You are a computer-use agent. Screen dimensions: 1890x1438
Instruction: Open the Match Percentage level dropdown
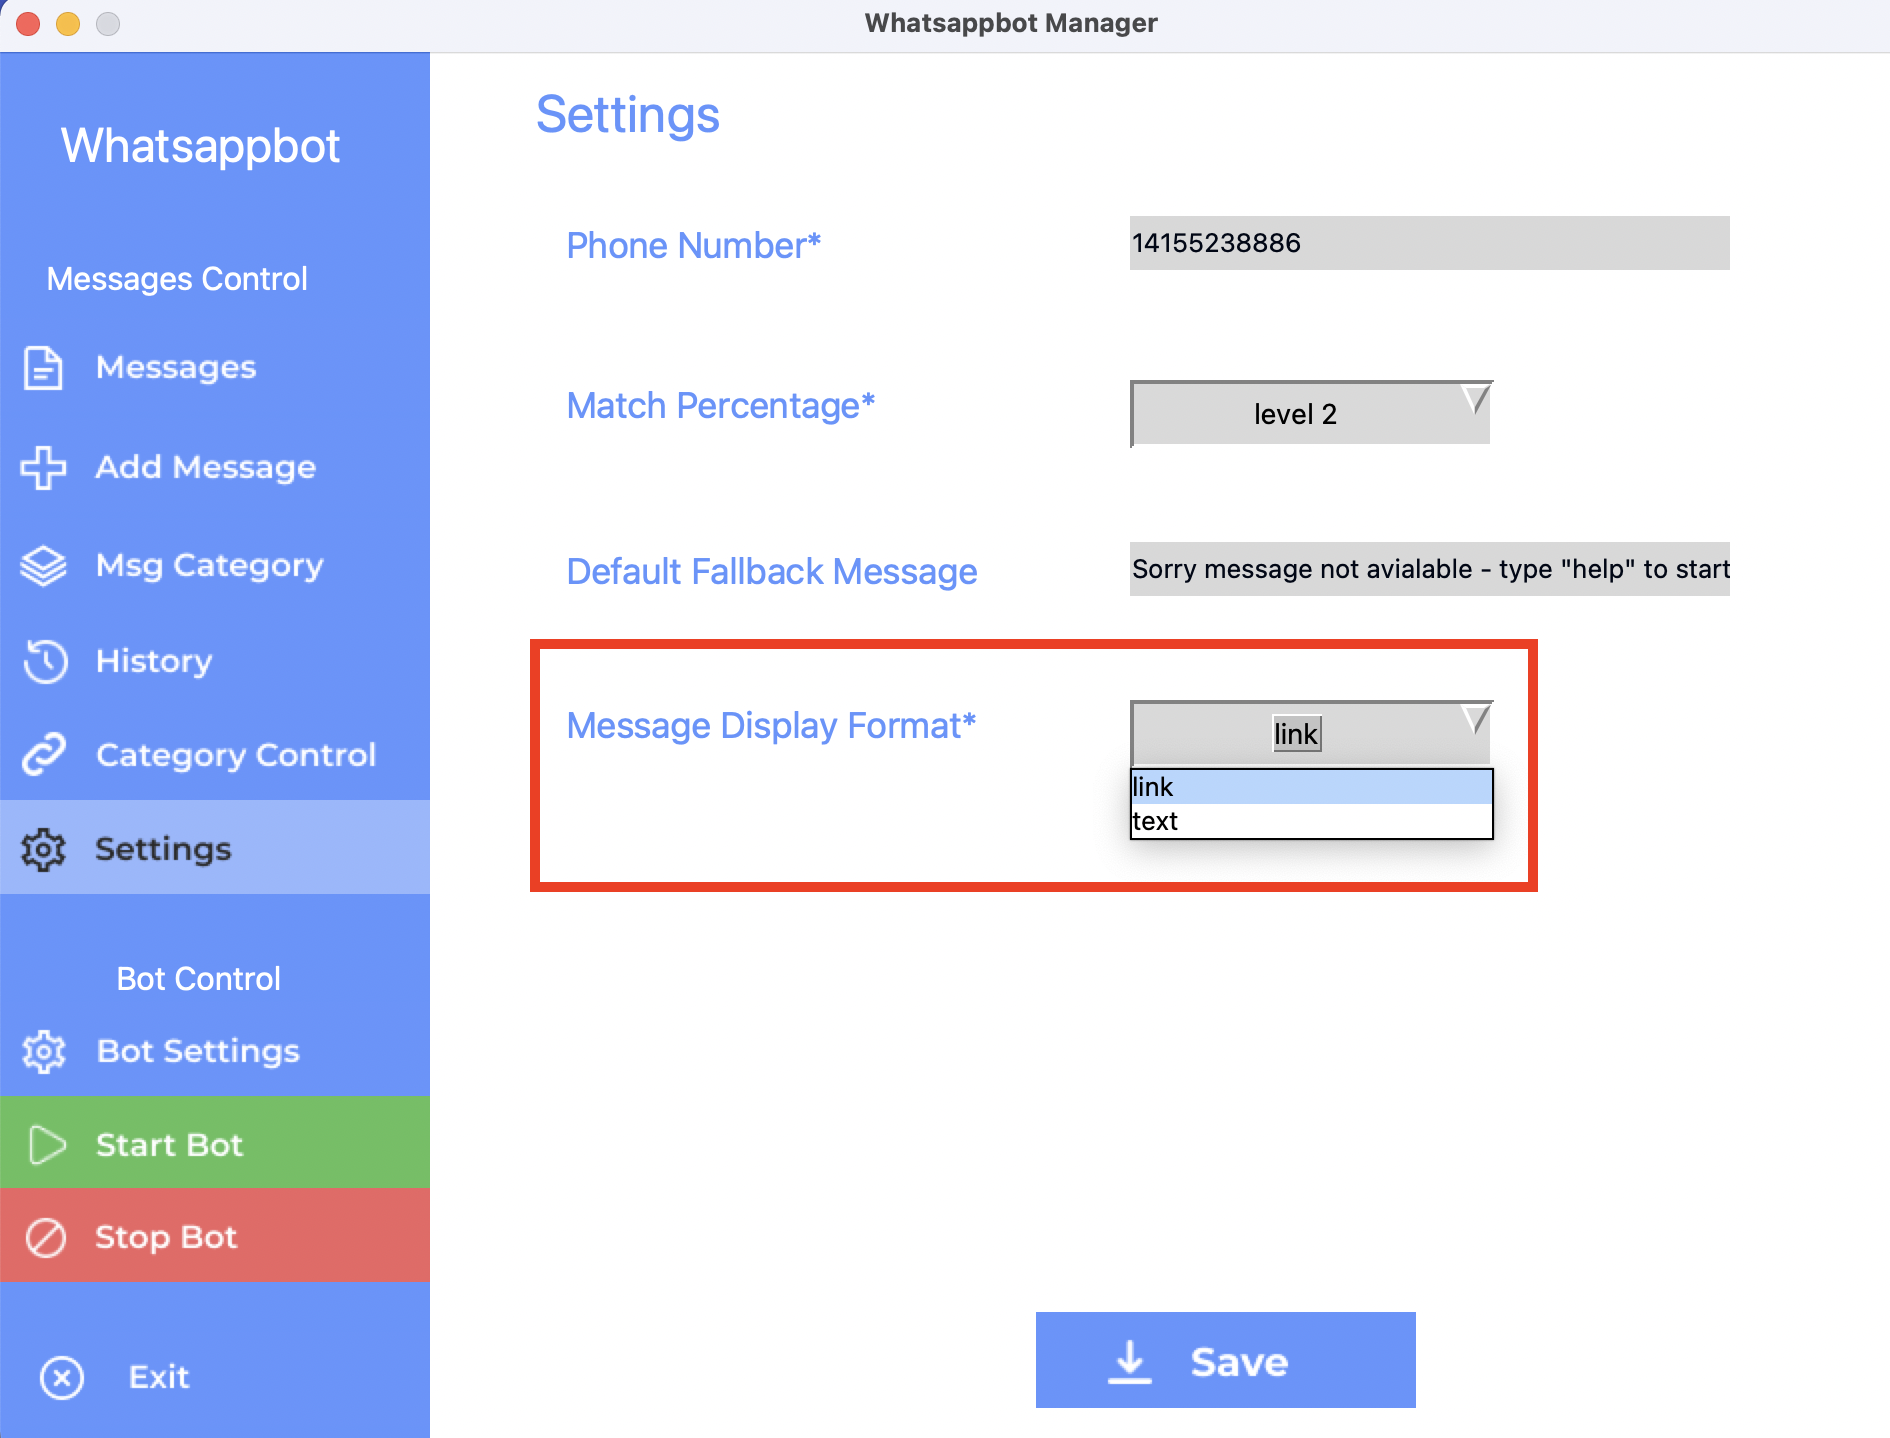point(1311,413)
